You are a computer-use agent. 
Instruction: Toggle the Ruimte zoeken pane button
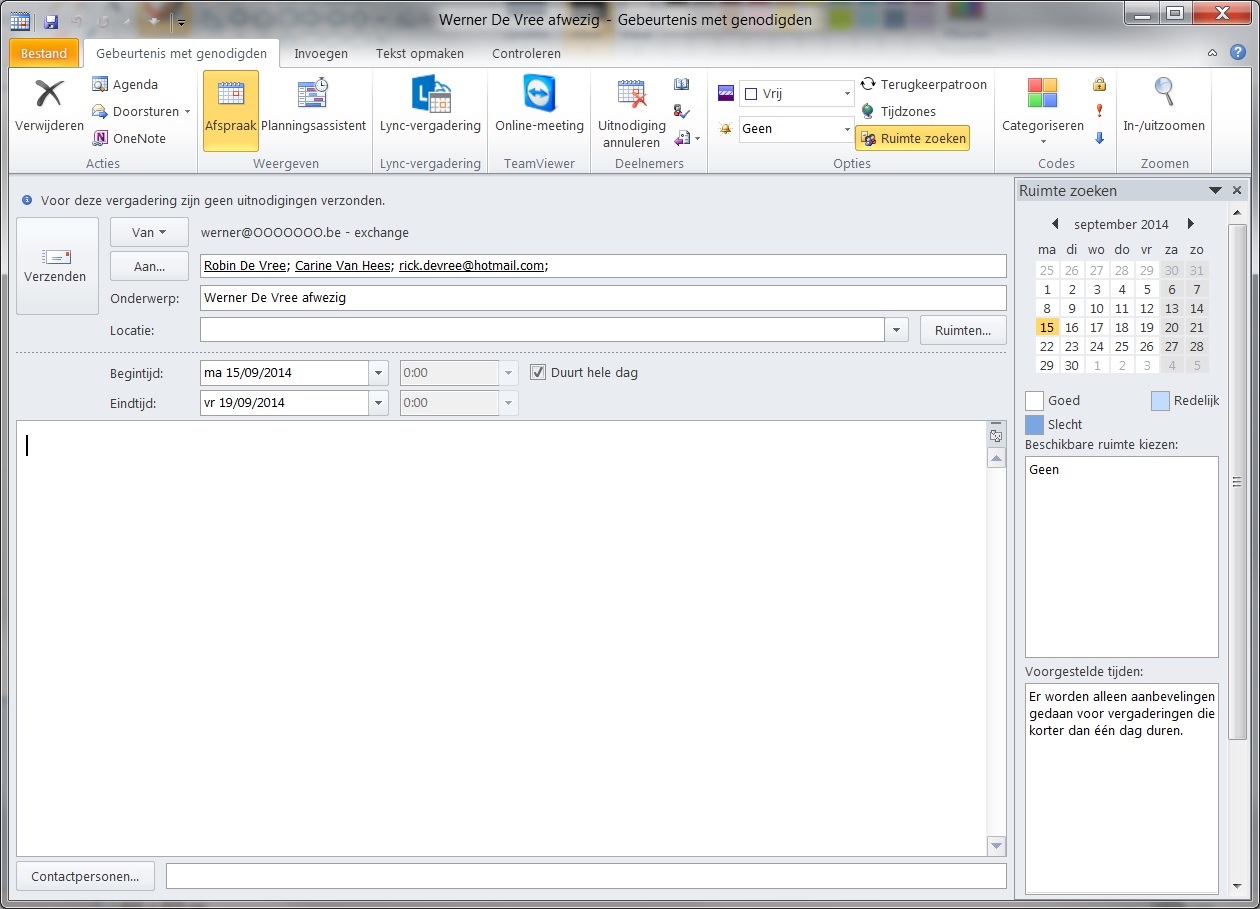point(912,139)
